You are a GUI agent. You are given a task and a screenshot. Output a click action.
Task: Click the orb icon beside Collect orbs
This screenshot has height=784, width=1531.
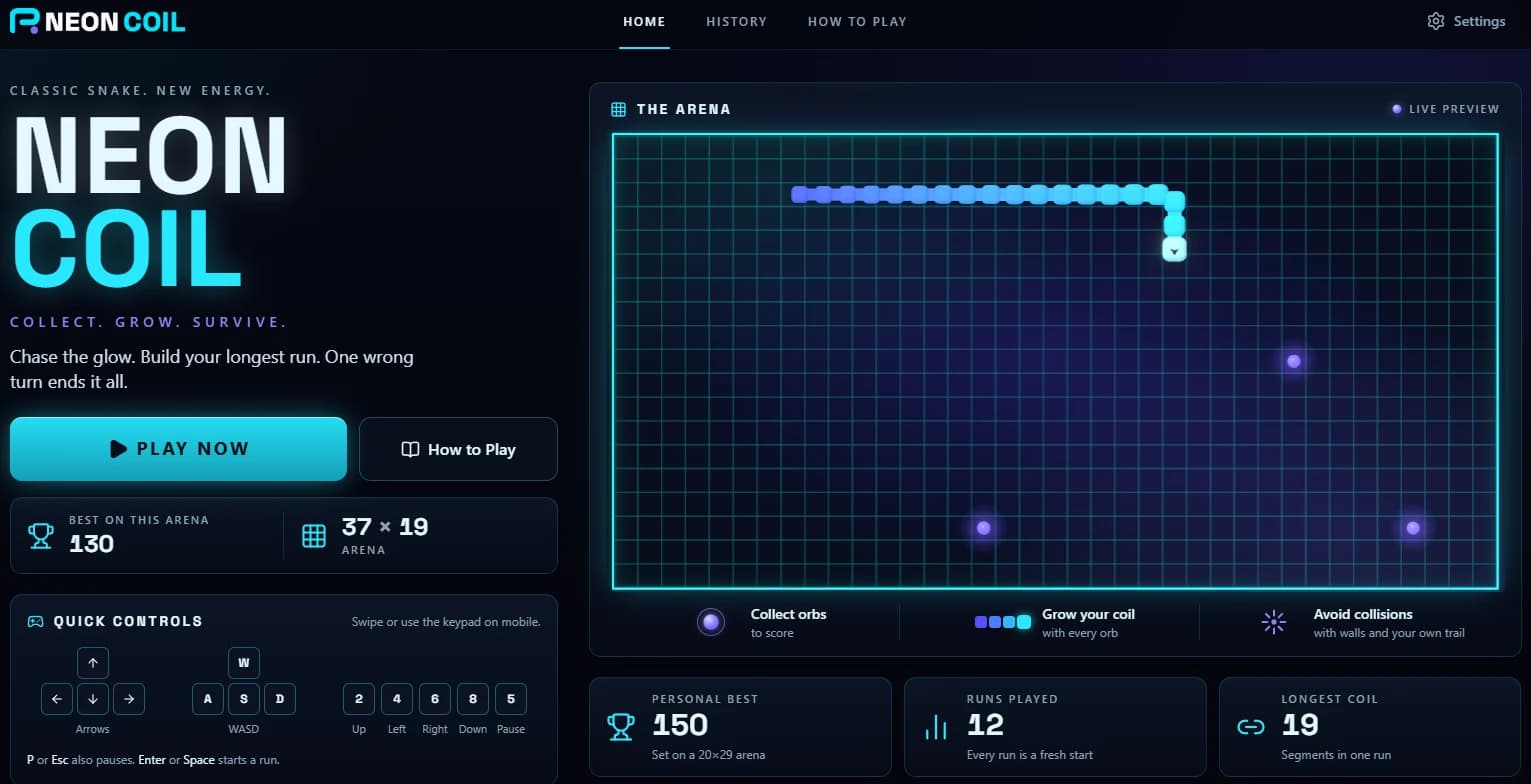[711, 622]
